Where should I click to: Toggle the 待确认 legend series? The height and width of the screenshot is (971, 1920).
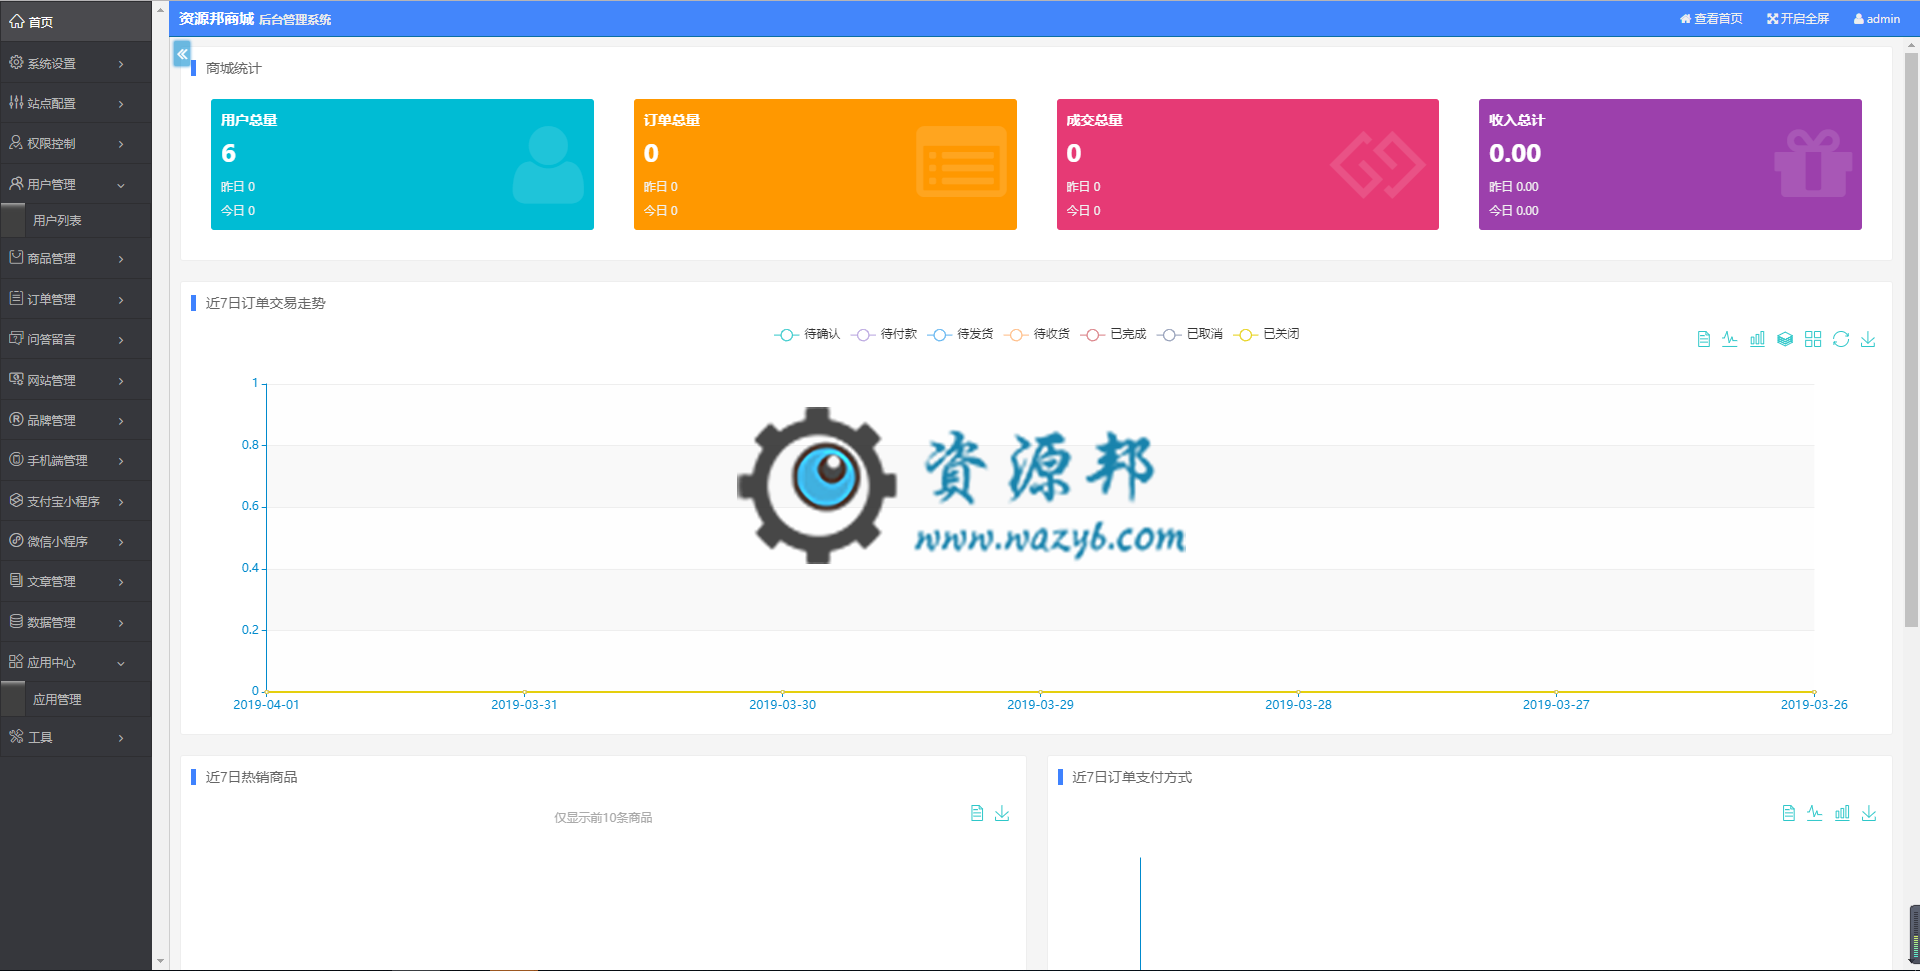coord(807,334)
